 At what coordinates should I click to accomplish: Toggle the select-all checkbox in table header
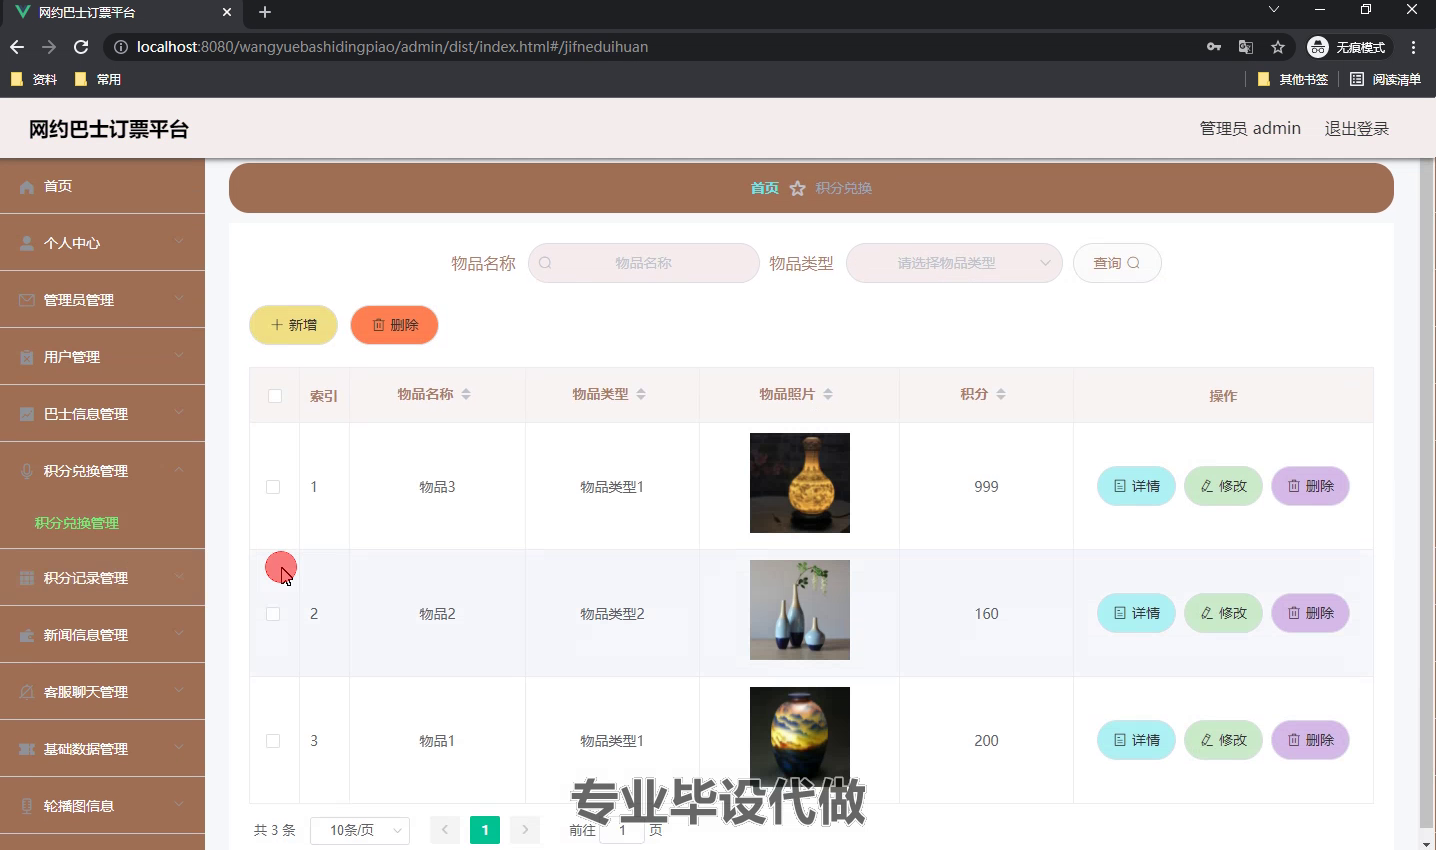pyautogui.click(x=275, y=396)
